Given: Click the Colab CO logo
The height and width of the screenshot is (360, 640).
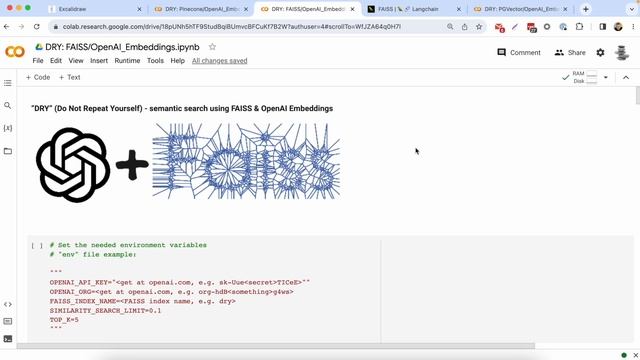Looking at the screenshot, I should (15, 52).
